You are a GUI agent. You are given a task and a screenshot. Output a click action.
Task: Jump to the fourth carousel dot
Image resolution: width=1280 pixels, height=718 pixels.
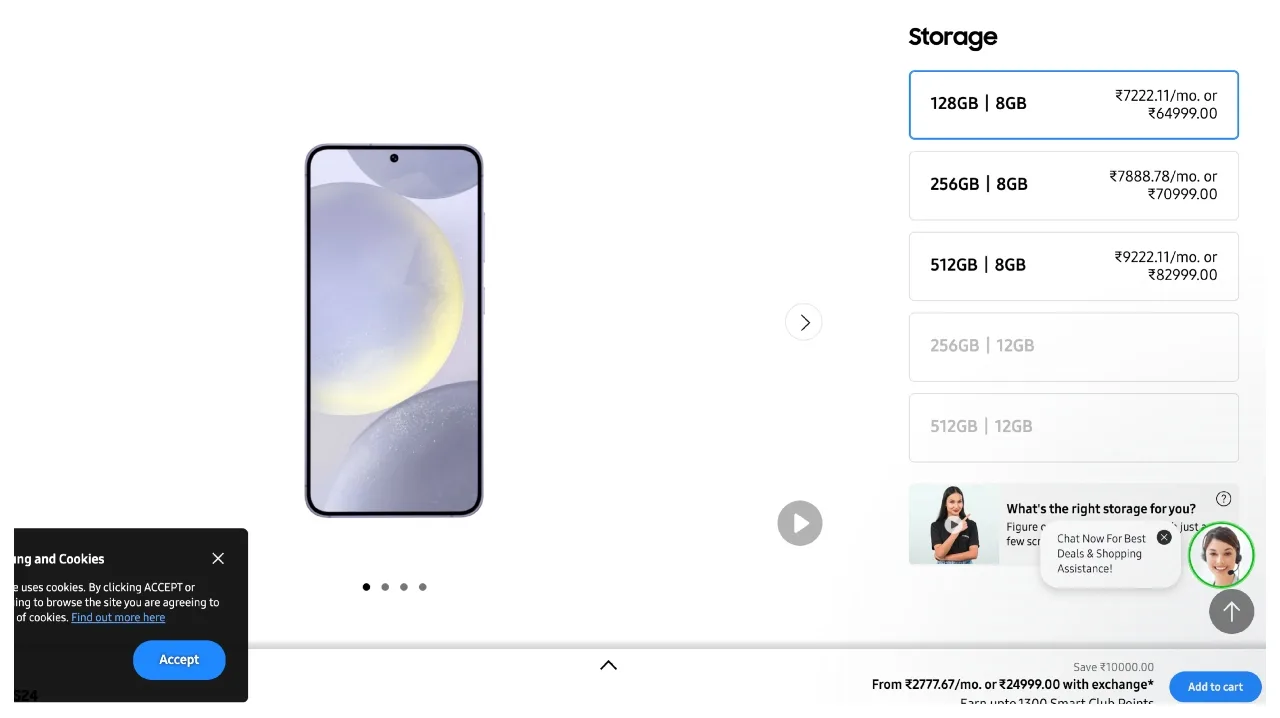(x=423, y=587)
